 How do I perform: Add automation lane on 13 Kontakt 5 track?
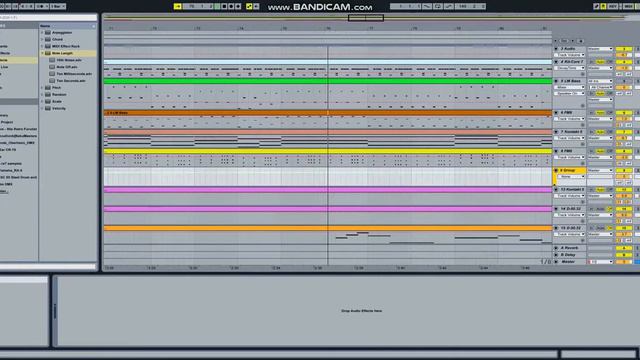(x=582, y=202)
